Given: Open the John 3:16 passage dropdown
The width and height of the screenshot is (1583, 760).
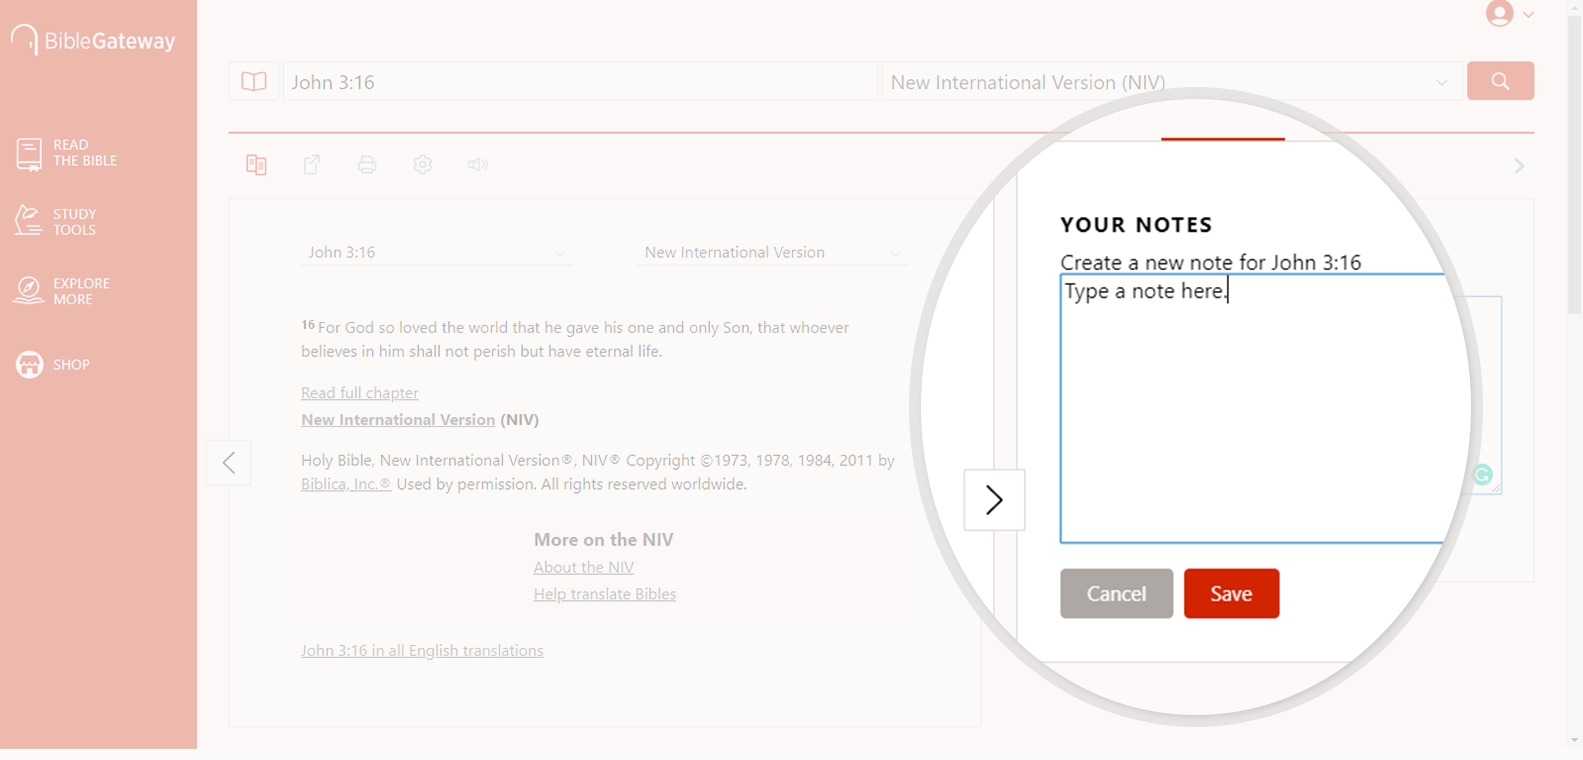Looking at the screenshot, I should pyautogui.click(x=437, y=252).
